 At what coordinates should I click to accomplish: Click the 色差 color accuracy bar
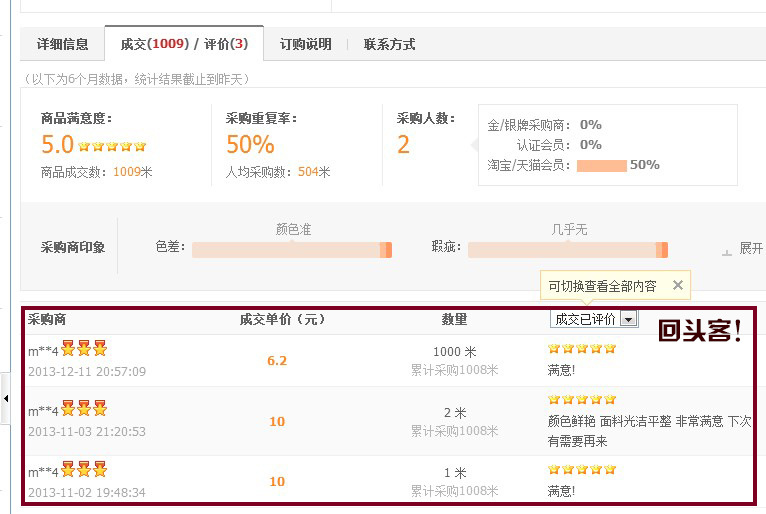[291, 249]
